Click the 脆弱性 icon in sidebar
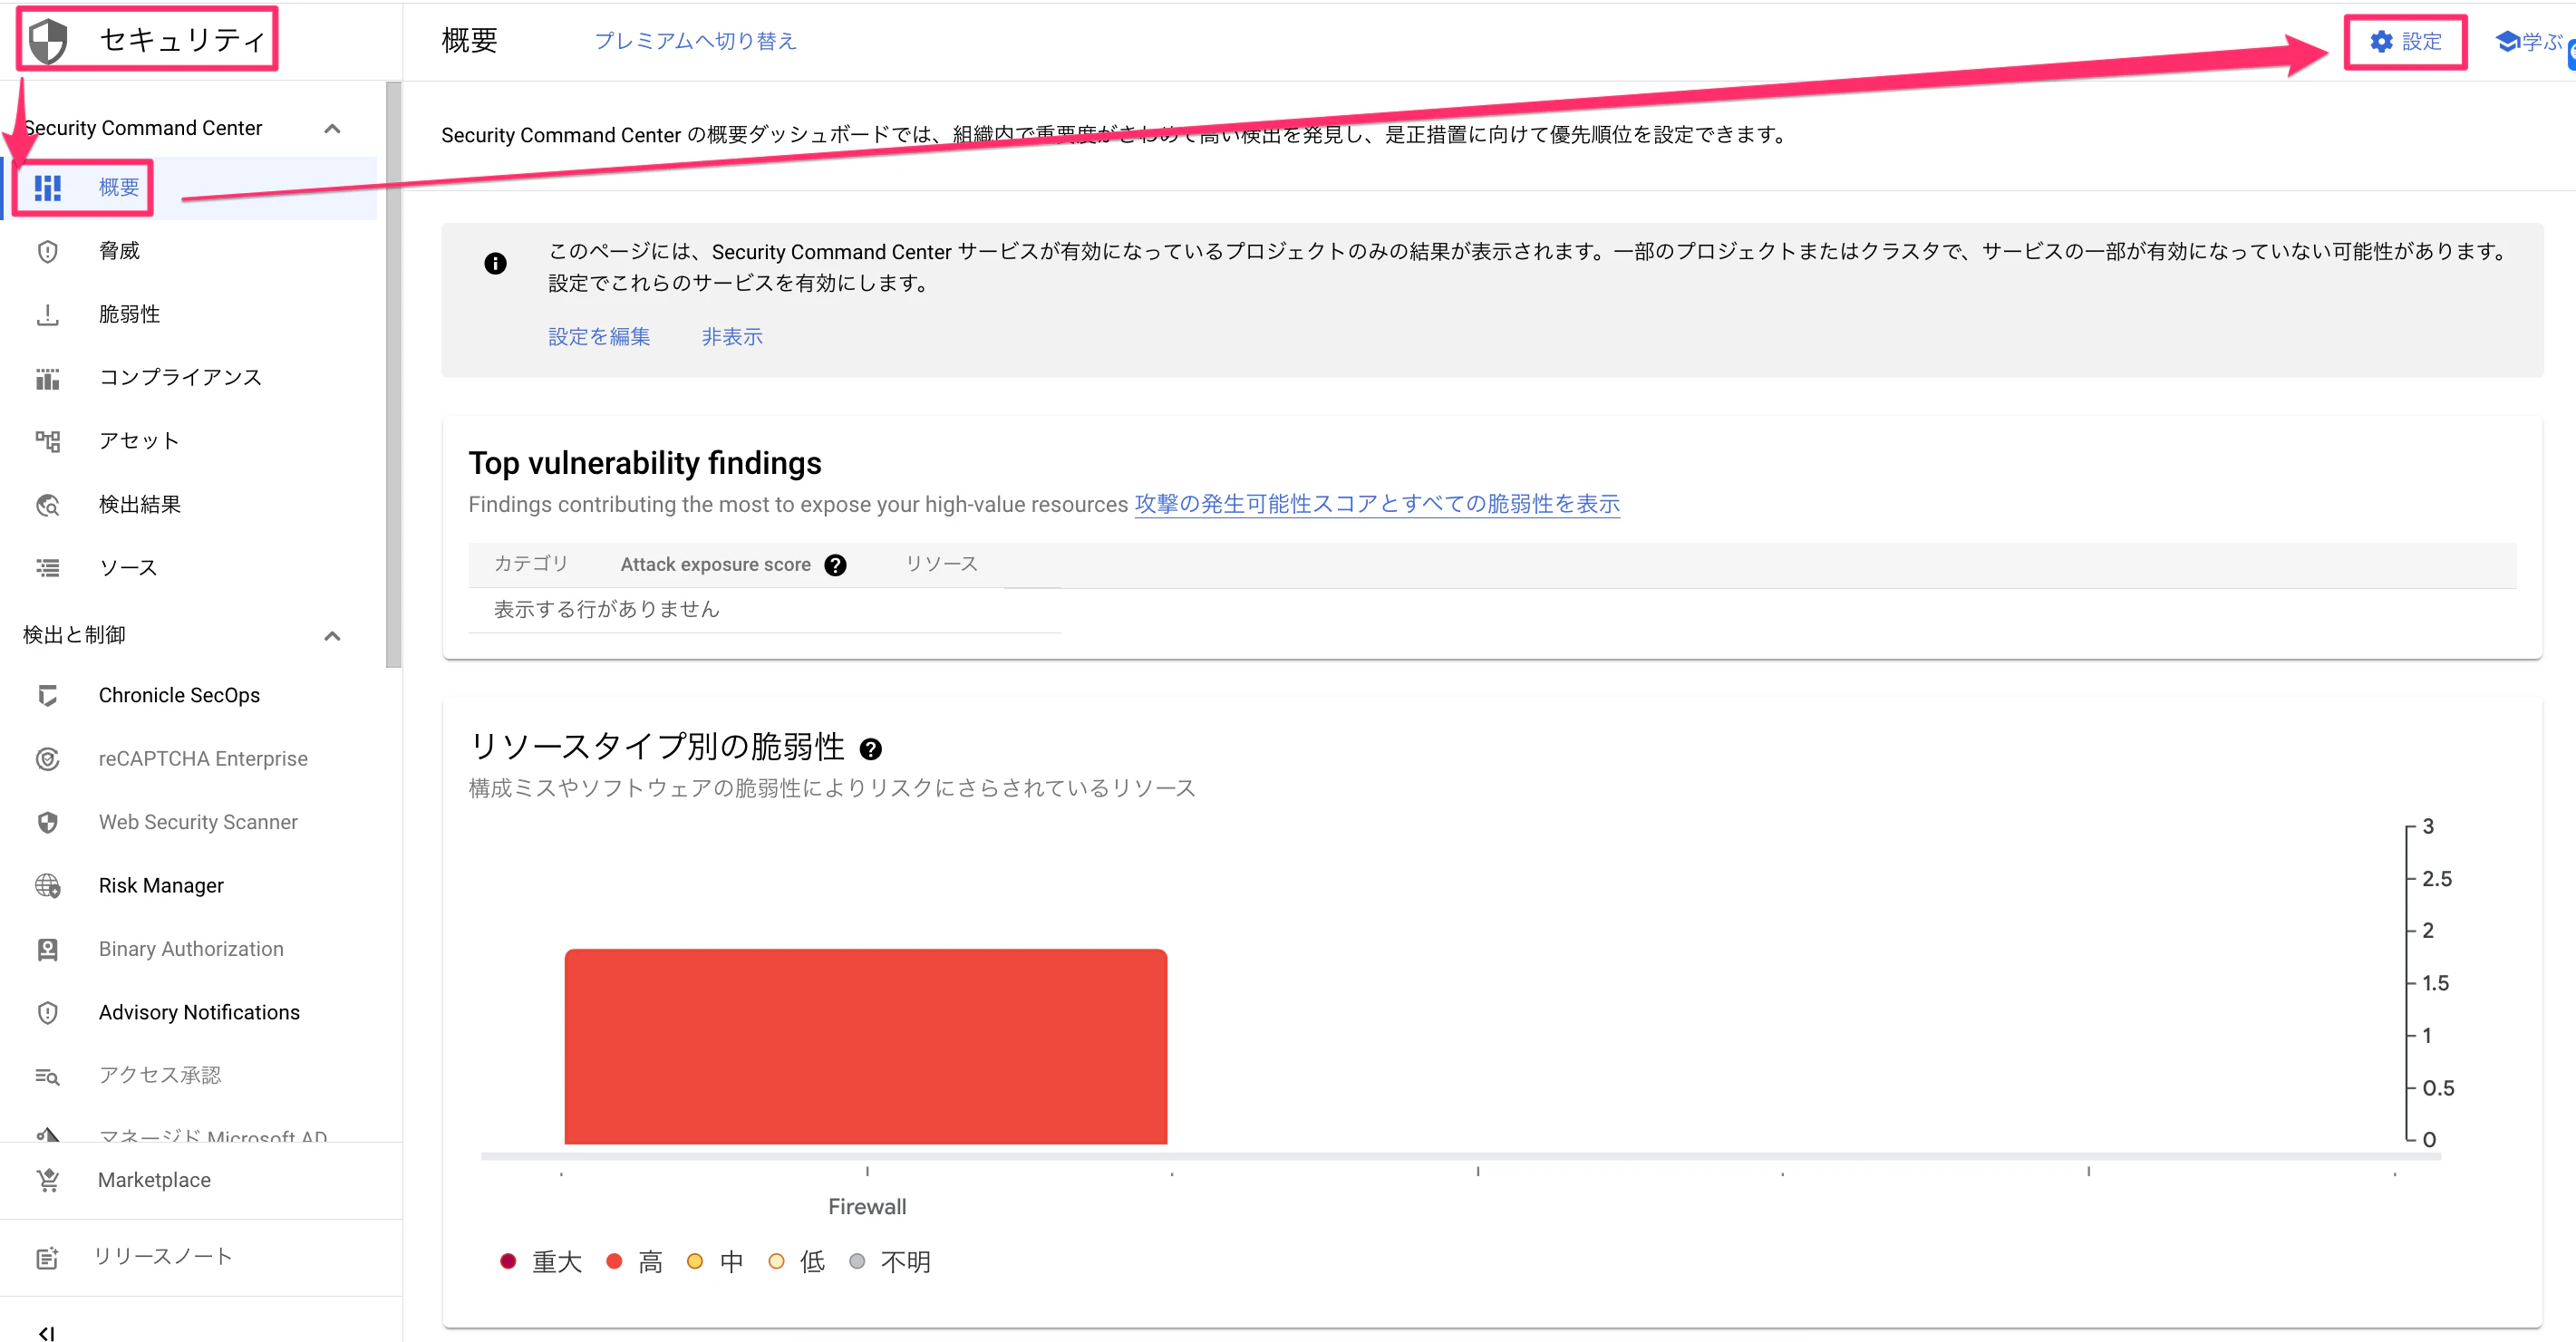Viewport: 2576px width, 1342px height. coord(48,315)
